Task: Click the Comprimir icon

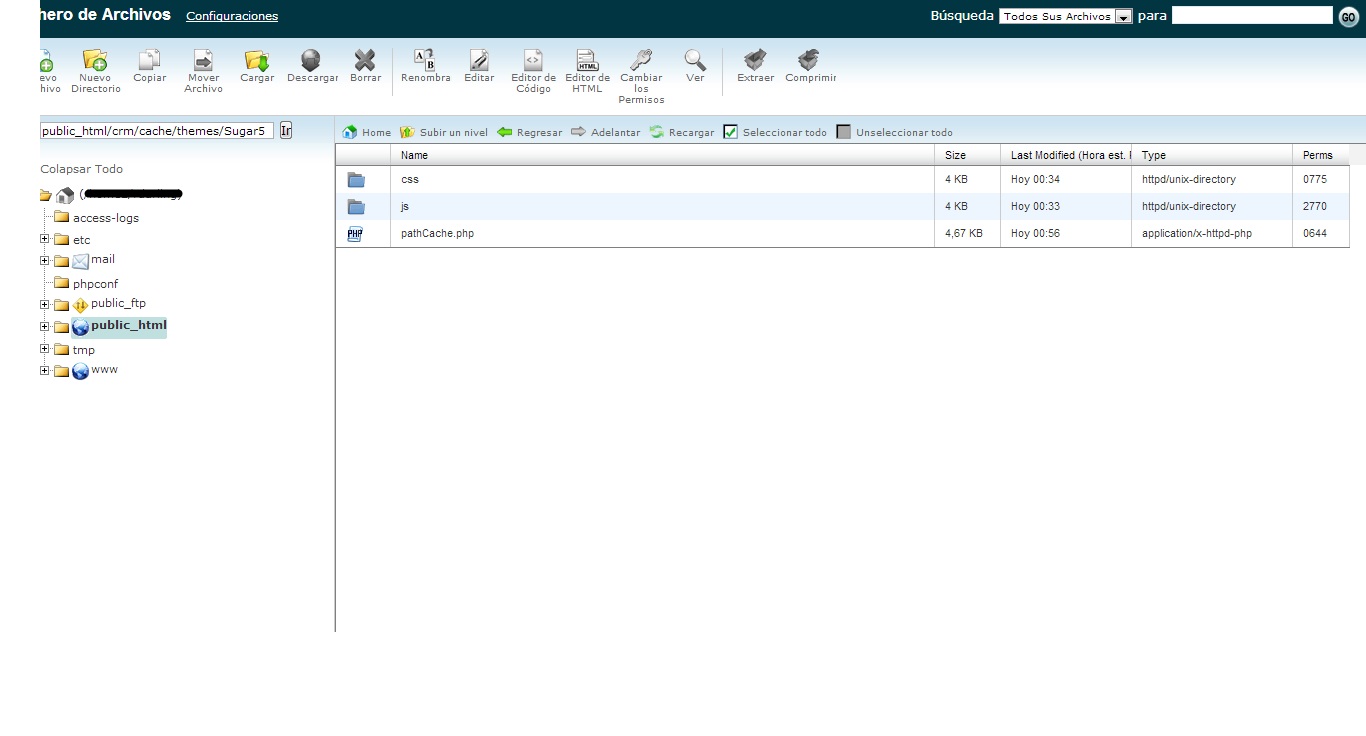Action: click(x=809, y=61)
